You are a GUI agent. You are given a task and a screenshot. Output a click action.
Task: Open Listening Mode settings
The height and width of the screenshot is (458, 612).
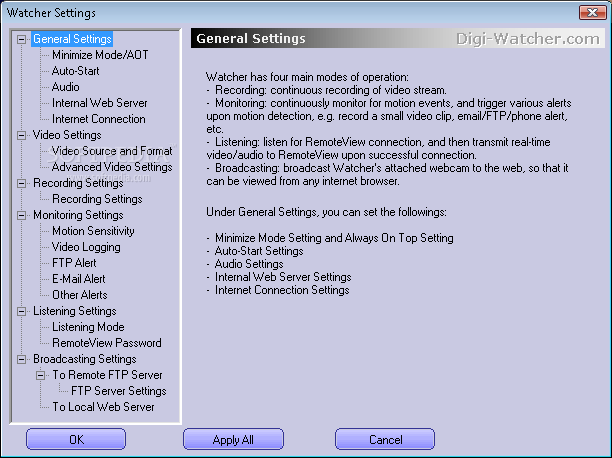(88, 327)
